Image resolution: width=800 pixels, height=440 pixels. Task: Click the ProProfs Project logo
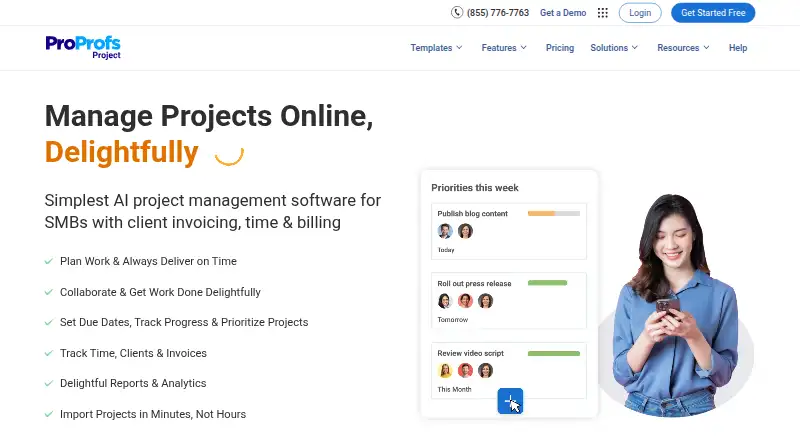83,47
